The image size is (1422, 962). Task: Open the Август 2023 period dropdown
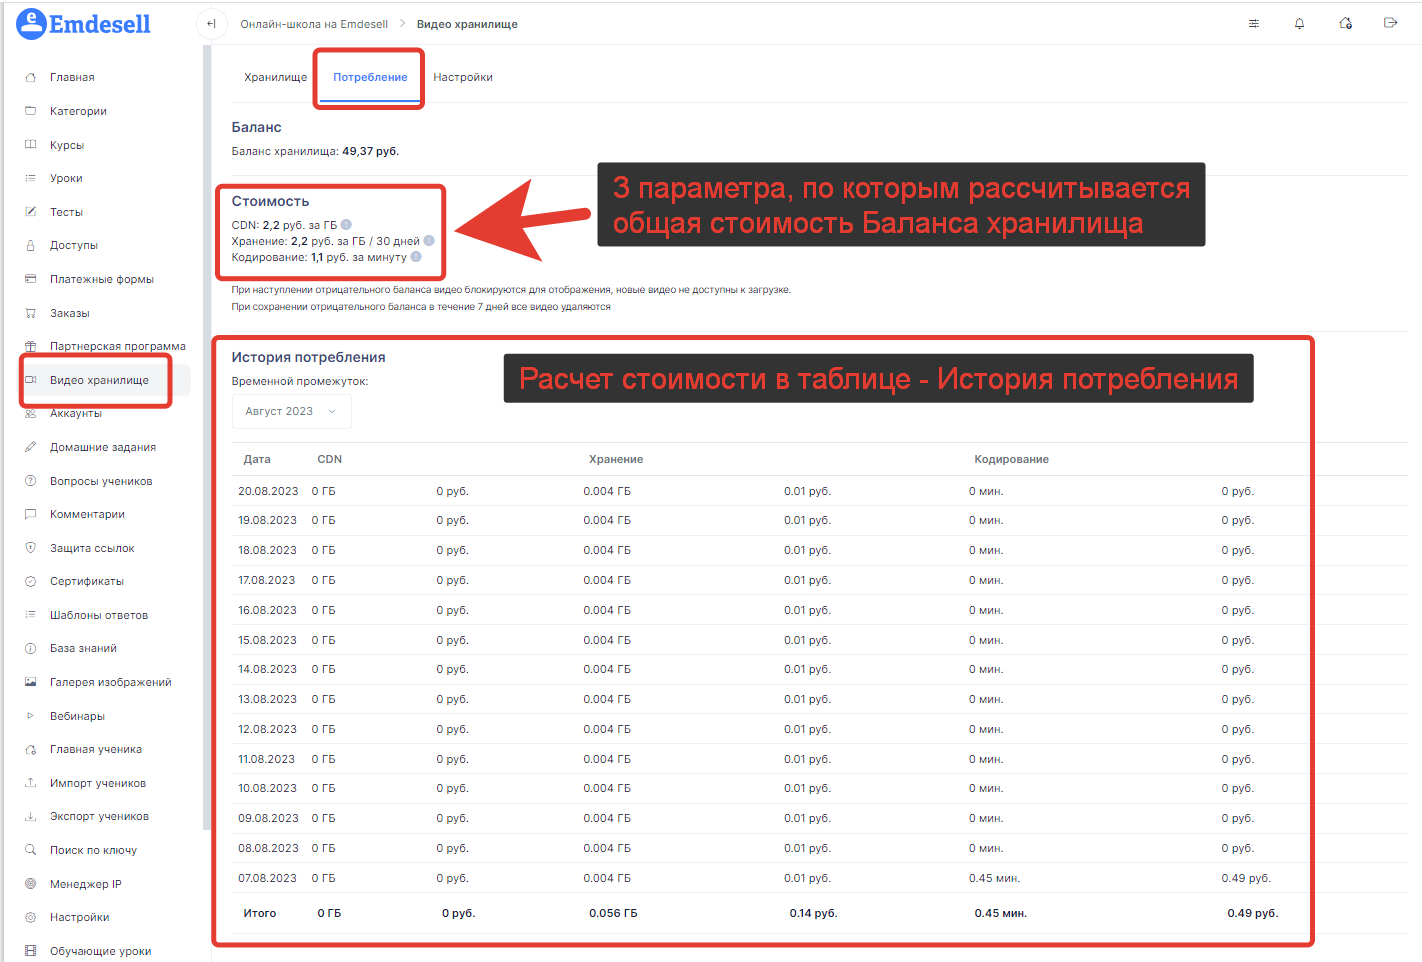291,411
